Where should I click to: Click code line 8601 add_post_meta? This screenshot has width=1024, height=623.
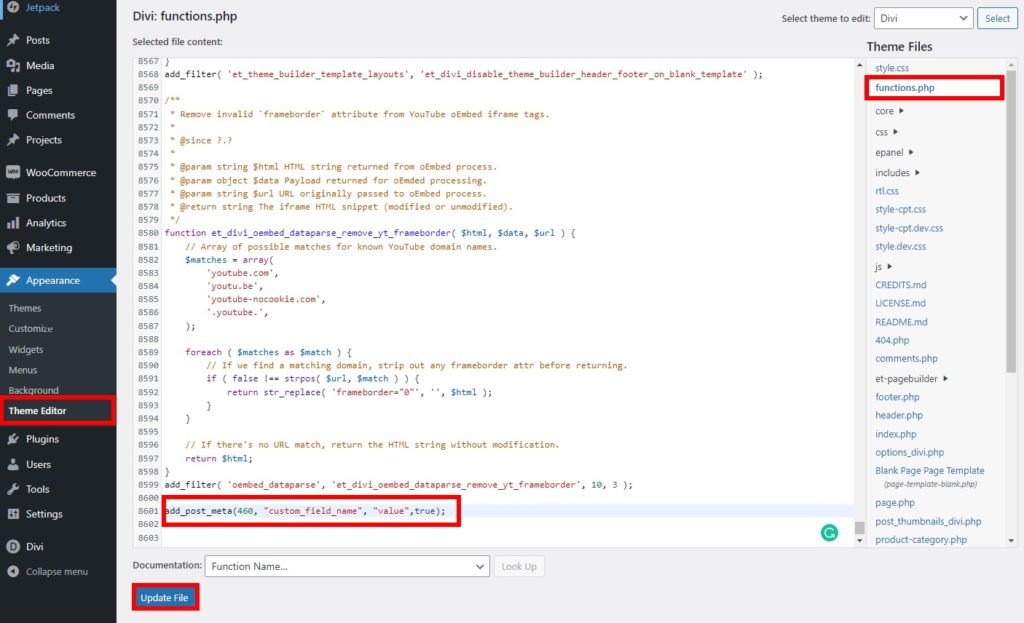304,511
